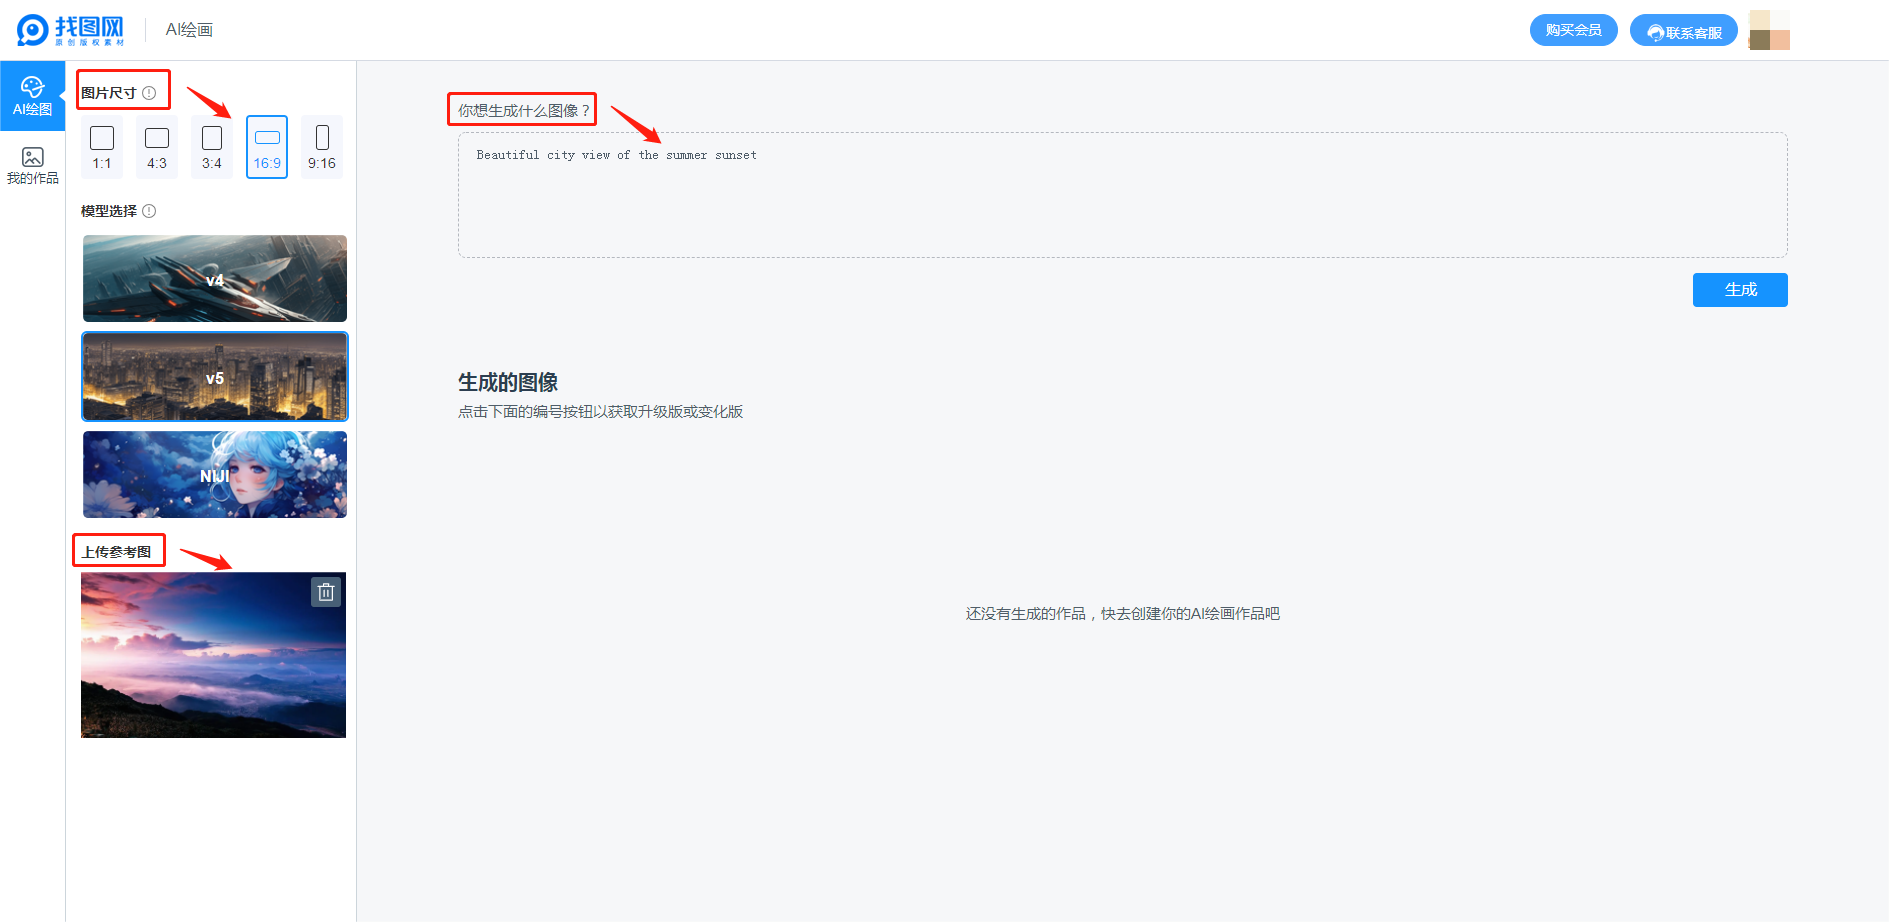The height and width of the screenshot is (922, 1889).
Task: Click the 购买会员 button
Action: click(x=1573, y=30)
